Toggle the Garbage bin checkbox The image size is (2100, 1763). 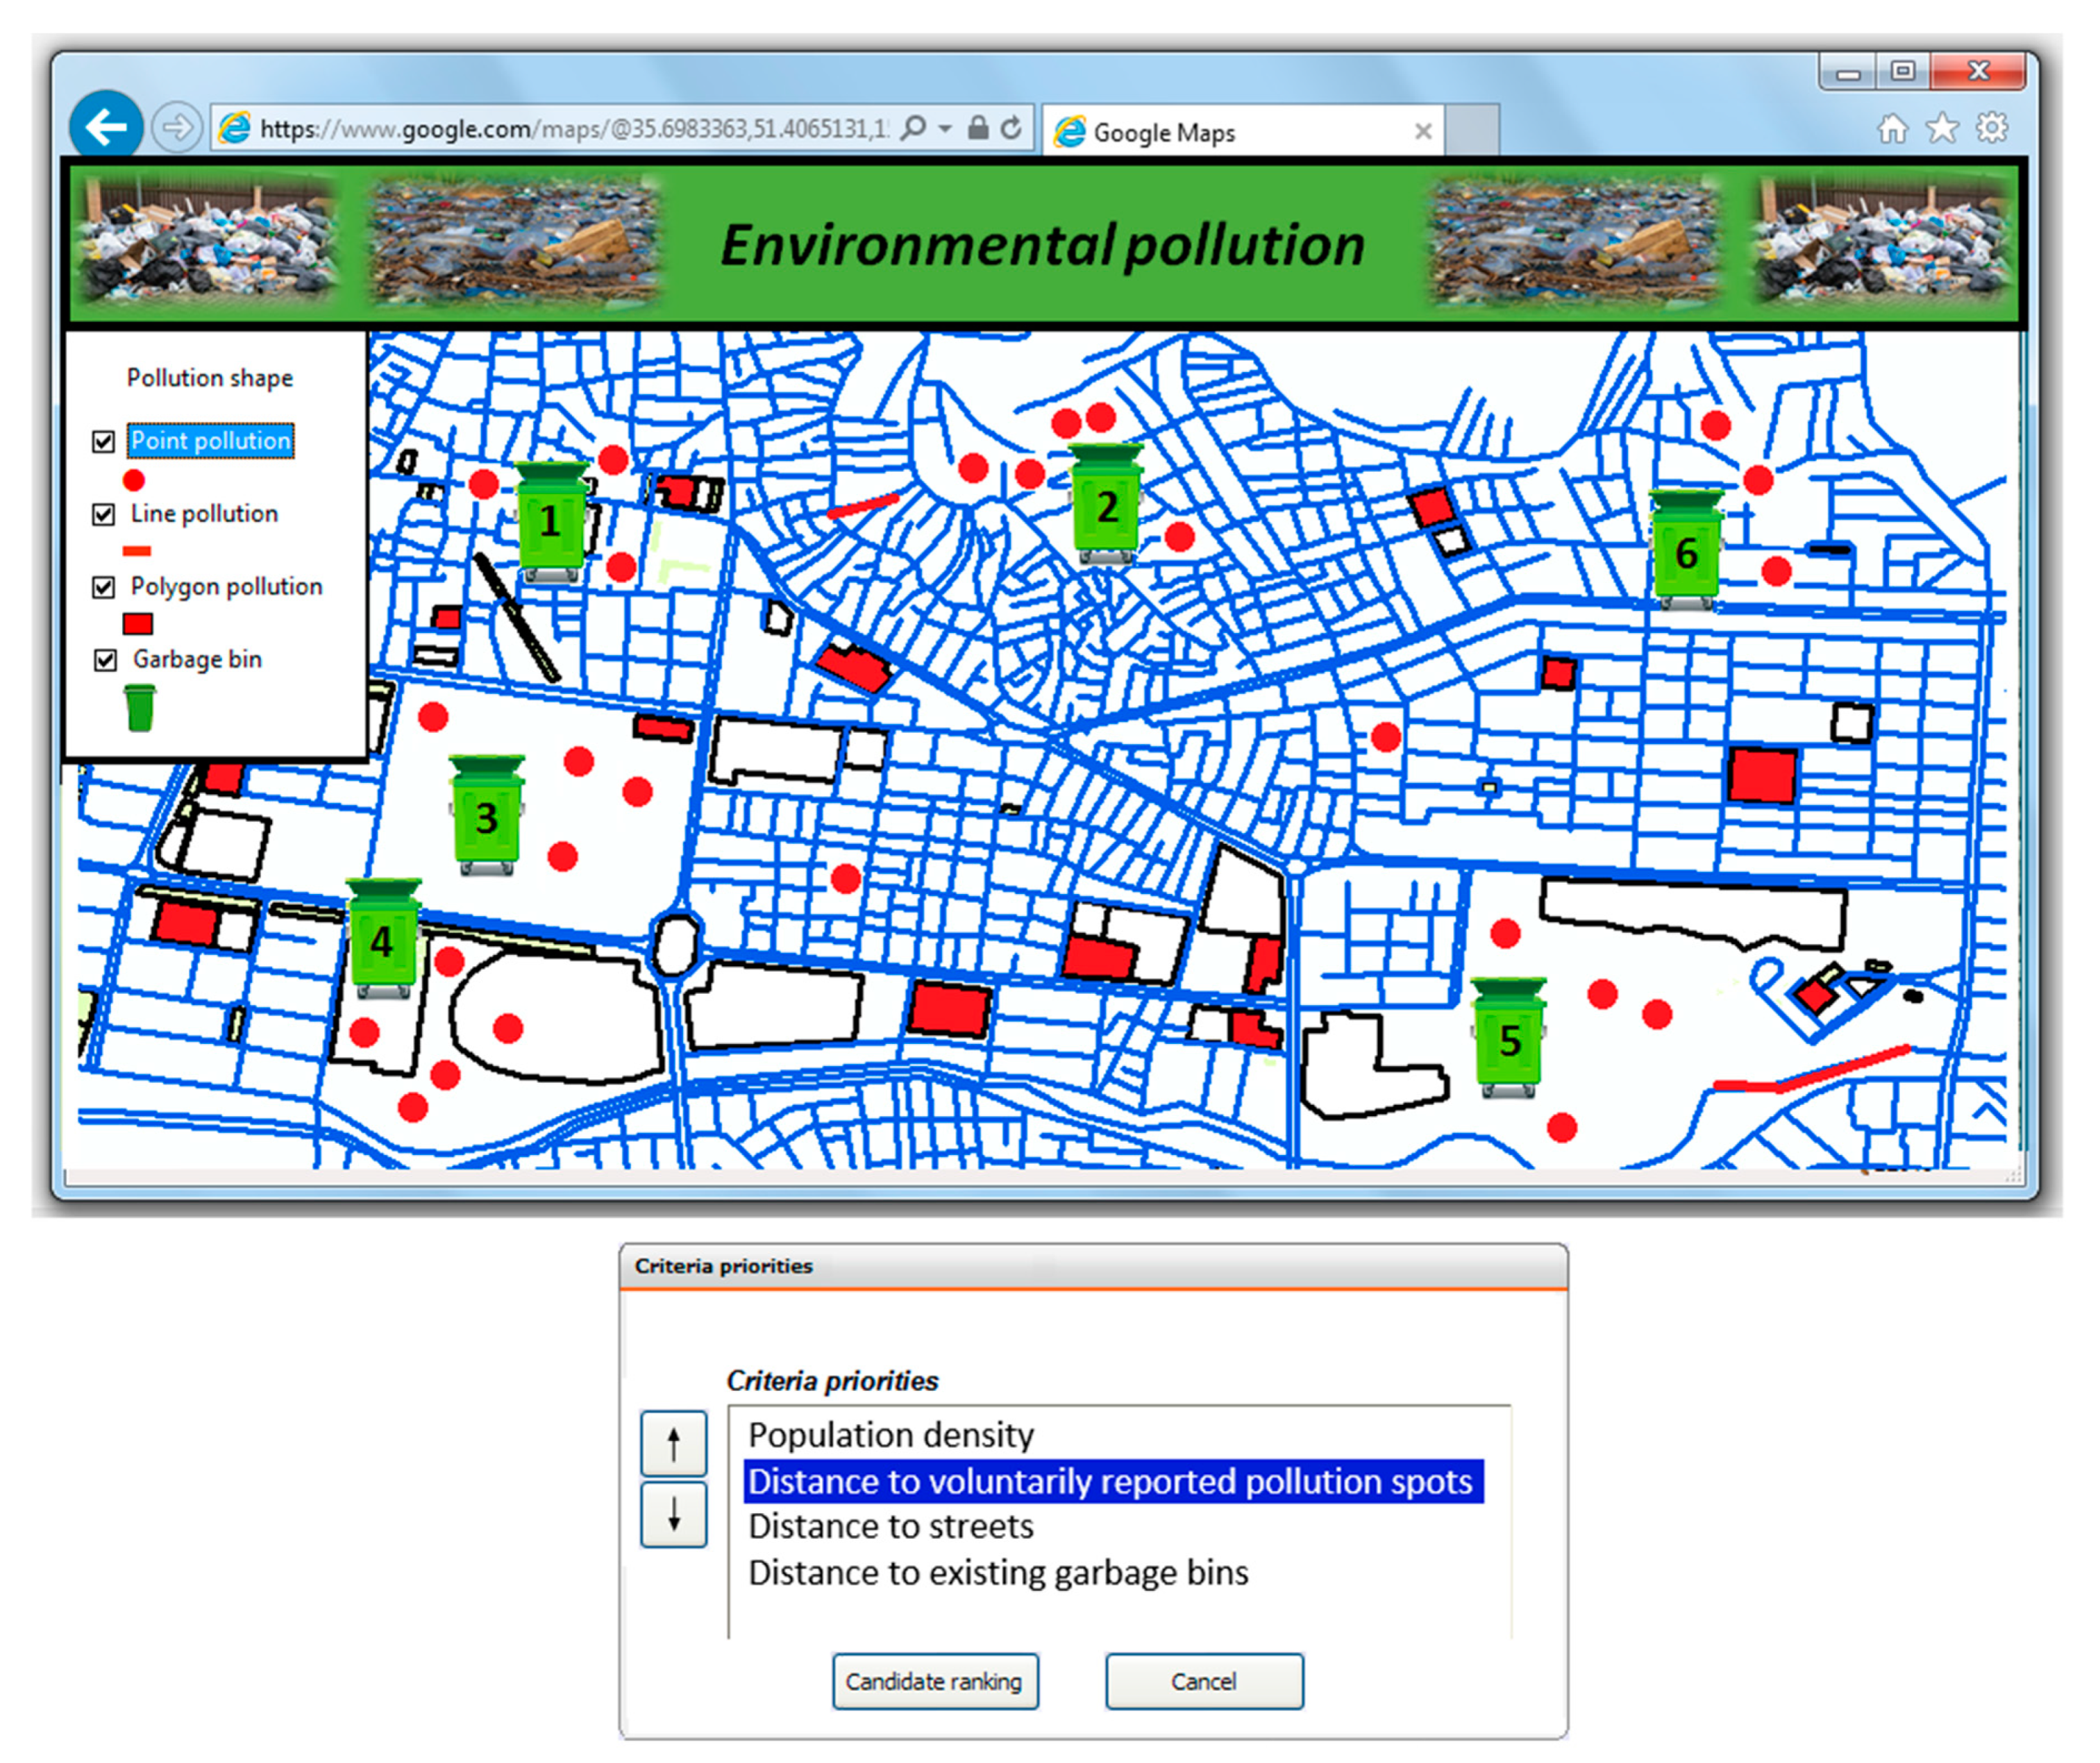pyautogui.click(x=105, y=660)
